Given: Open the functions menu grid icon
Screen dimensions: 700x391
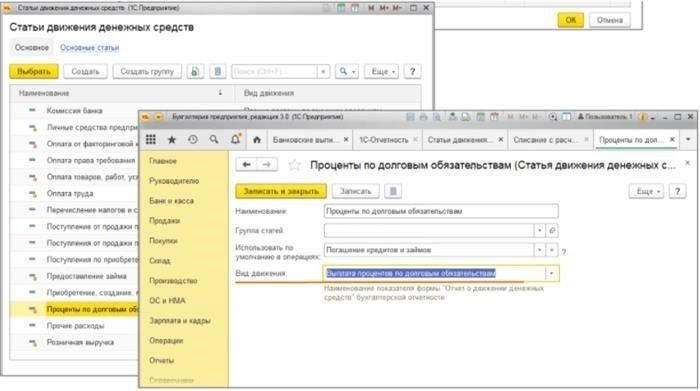Looking at the screenshot, I should [150, 140].
